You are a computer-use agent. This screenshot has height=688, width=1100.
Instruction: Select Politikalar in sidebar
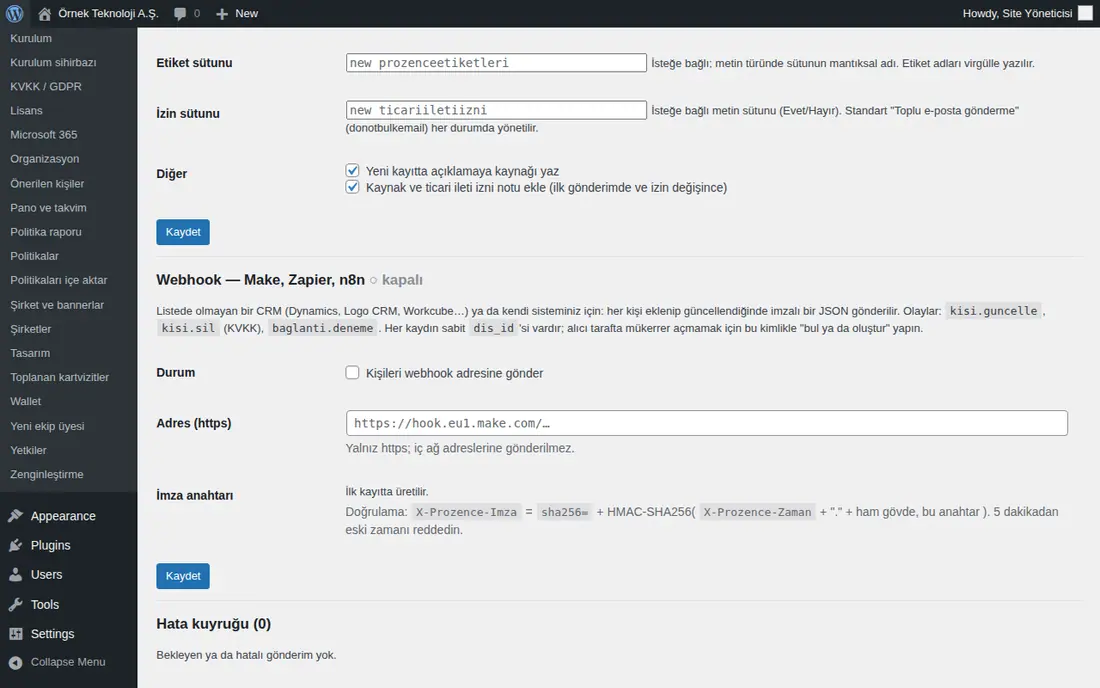(34, 256)
